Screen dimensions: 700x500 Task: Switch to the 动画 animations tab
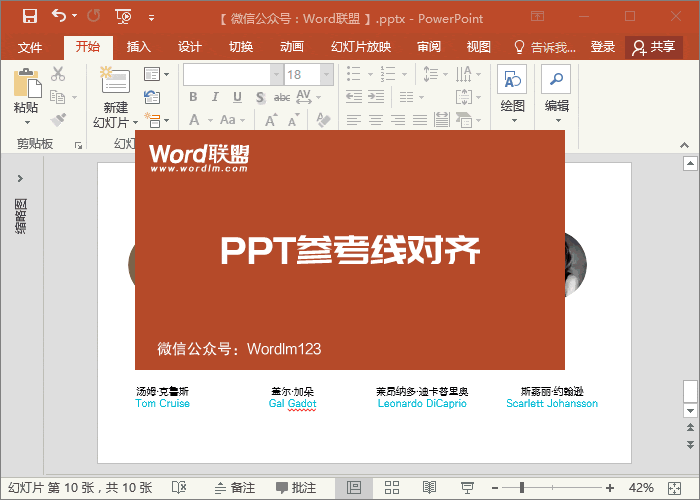pyautogui.click(x=292, y=47)
